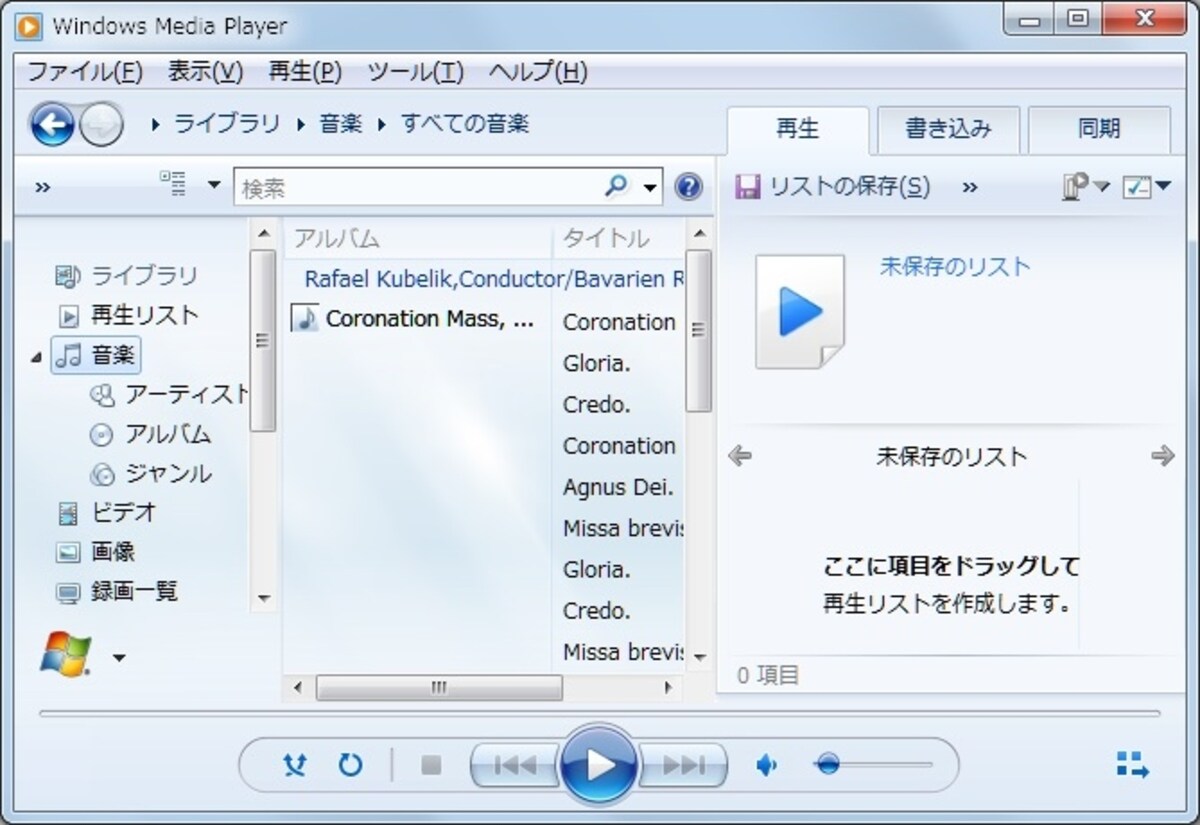Open the search options dropdown arrow
The height and width of the screenshot is (825, 1200).
[x=651, y=187]
